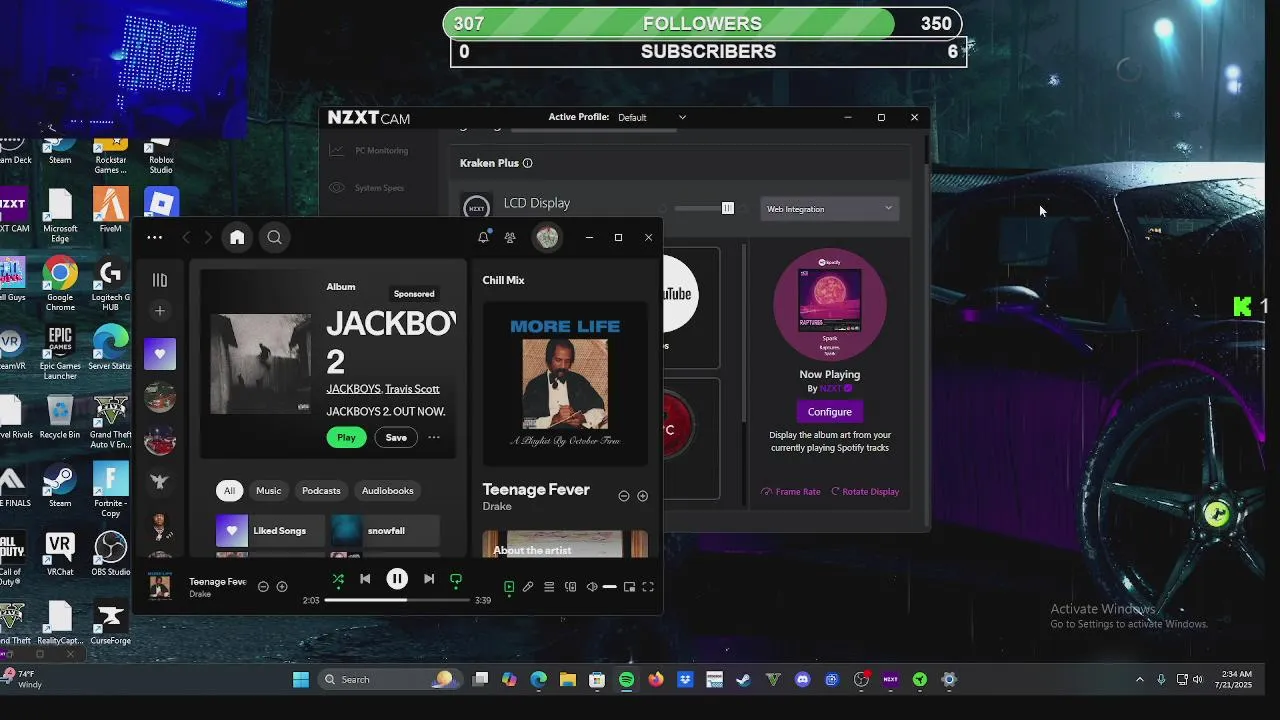
Task: Open Spotify three-dot main menu
Action: 154,237
